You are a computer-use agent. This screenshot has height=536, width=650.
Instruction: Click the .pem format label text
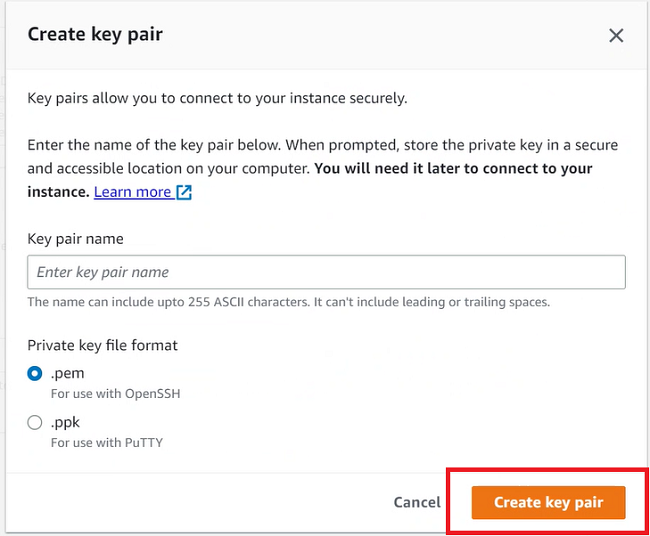click(x=68, y=373)
